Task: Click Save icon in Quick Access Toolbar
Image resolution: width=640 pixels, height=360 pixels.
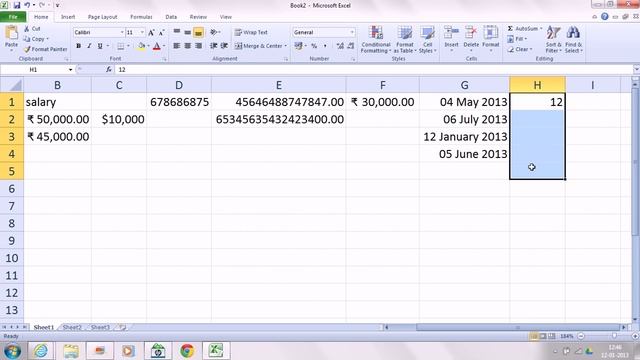Action: point(17,5)
